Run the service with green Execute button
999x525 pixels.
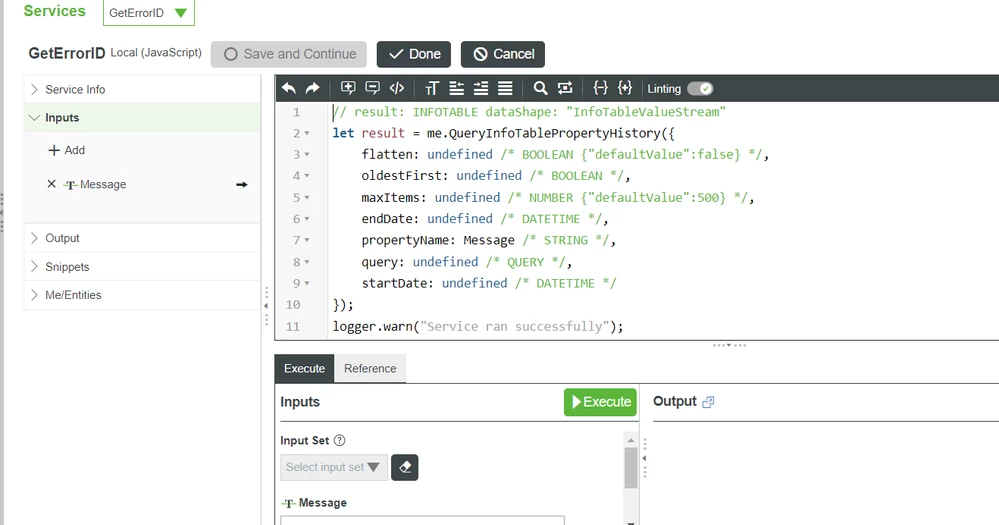(600, 402)
